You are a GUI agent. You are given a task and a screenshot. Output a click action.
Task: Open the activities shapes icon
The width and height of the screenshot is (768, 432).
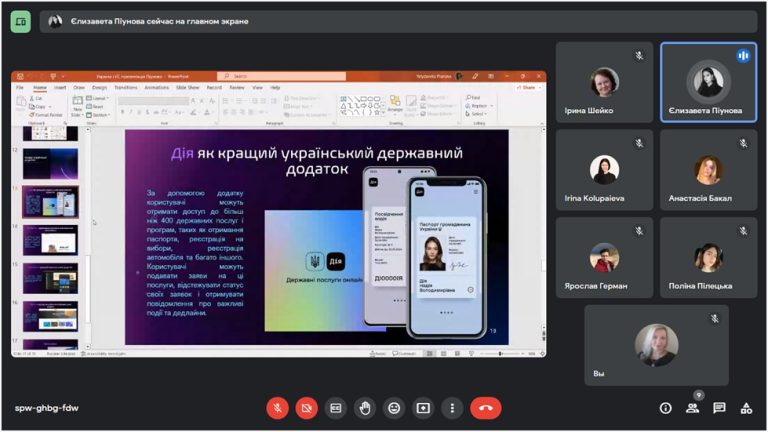pos(746,408)
